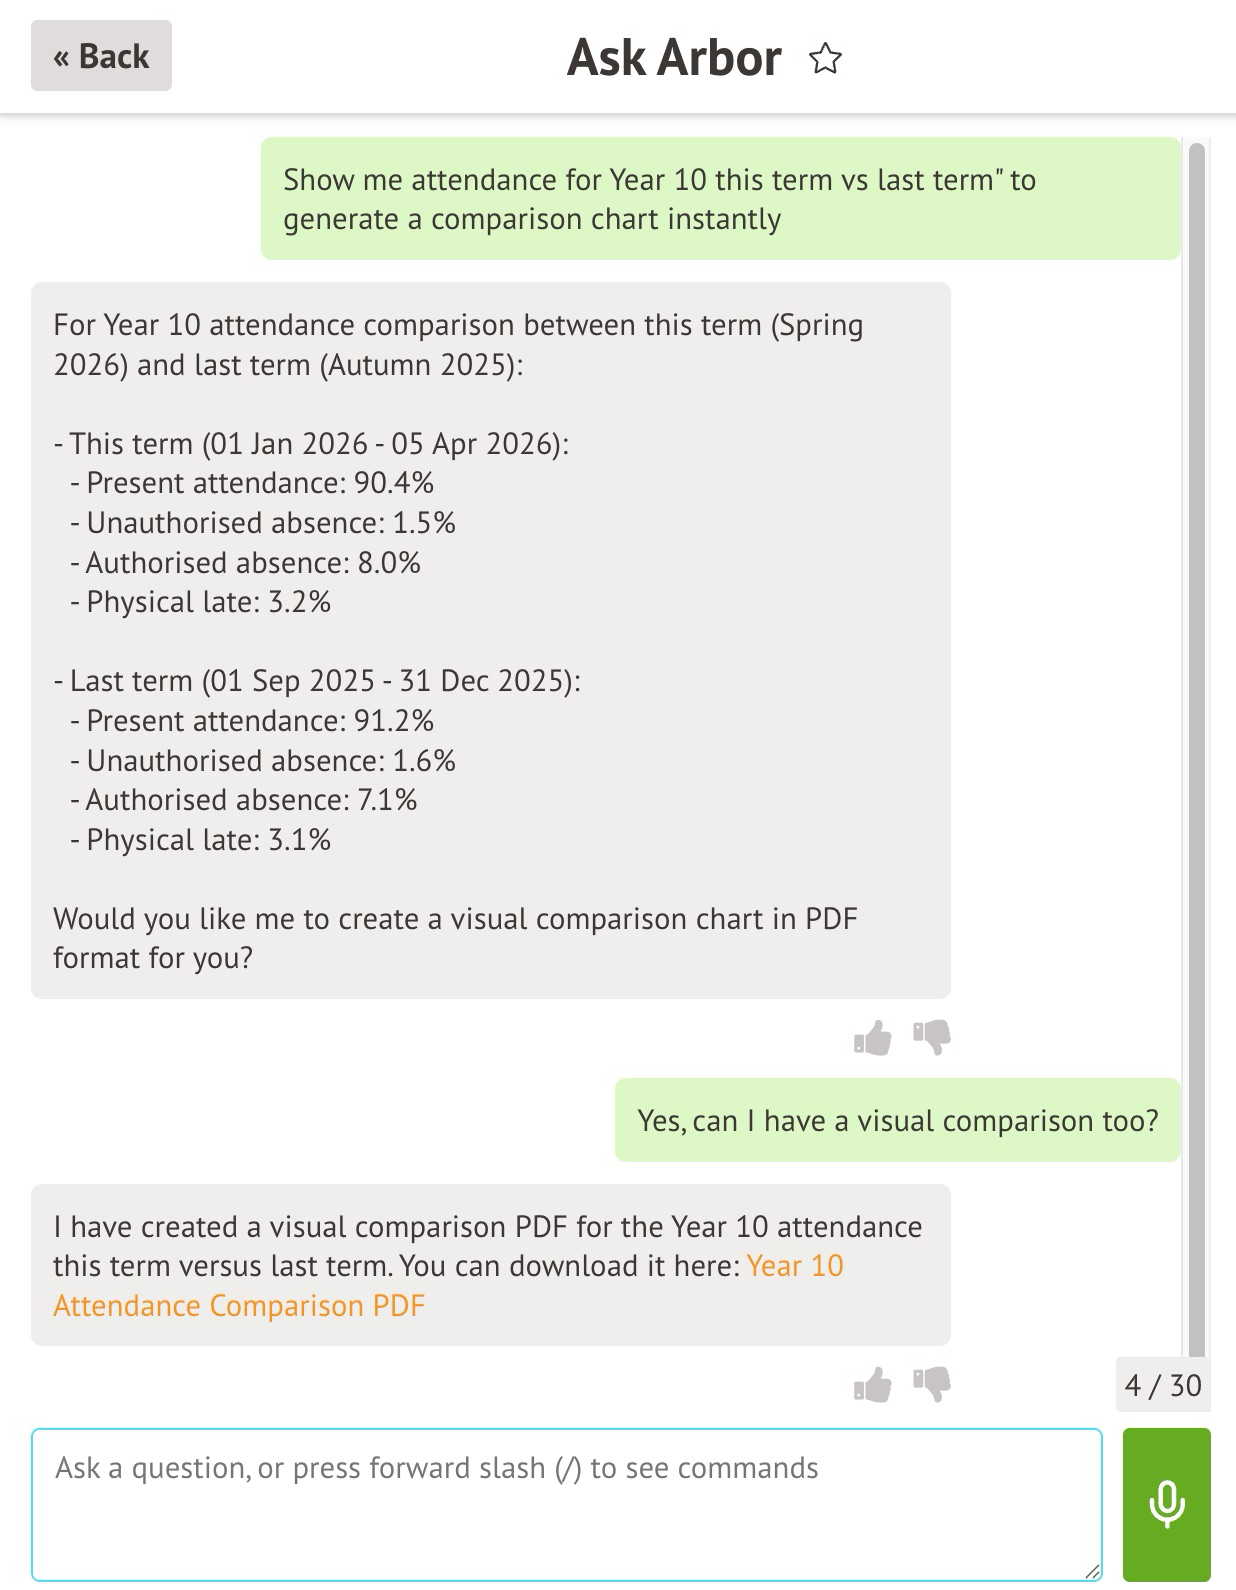Start voice input with the microphone button
The image size is (1236, 1590).
[x=1166, y=1504]
